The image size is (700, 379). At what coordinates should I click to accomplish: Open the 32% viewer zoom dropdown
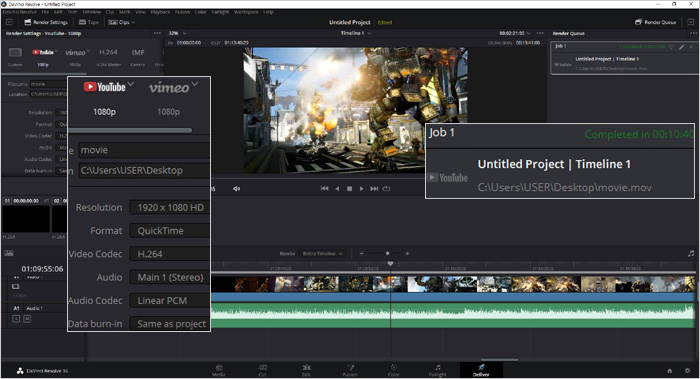pos(177,33)
